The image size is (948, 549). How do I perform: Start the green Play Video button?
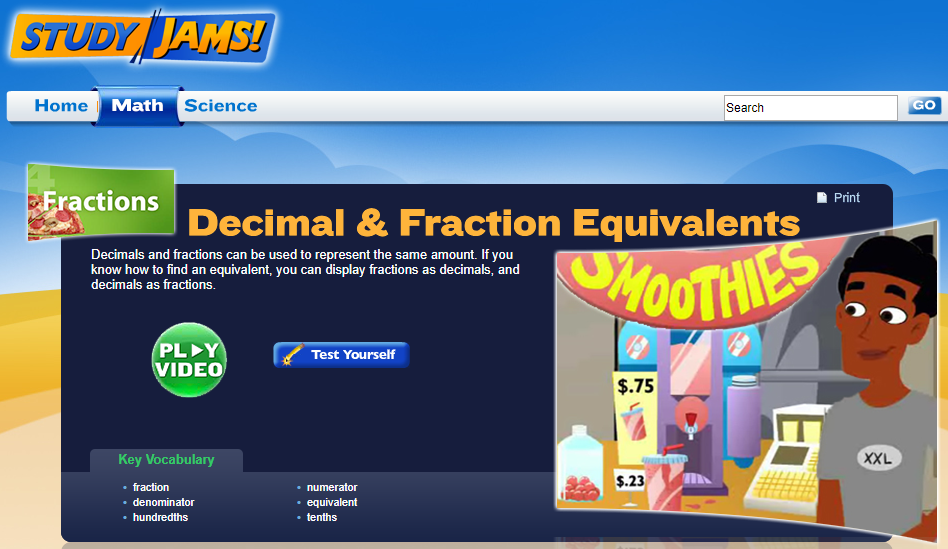(x=189, y=360)
